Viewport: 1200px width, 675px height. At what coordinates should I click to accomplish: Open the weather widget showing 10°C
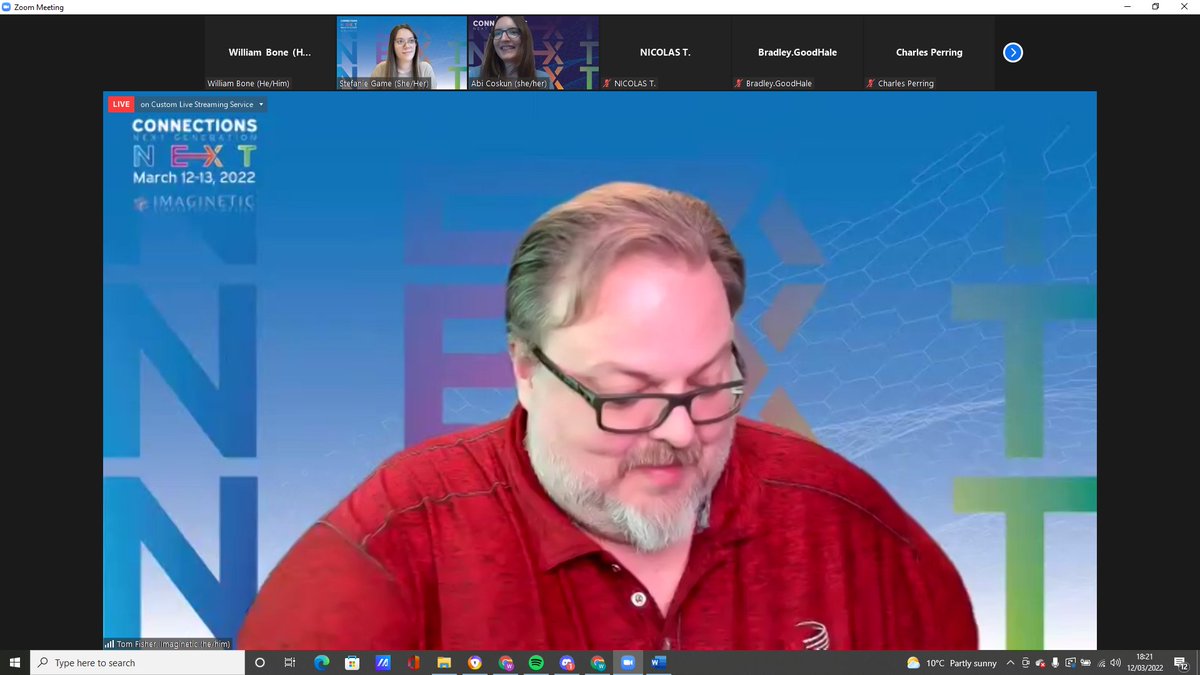click(x=952, y=663)
